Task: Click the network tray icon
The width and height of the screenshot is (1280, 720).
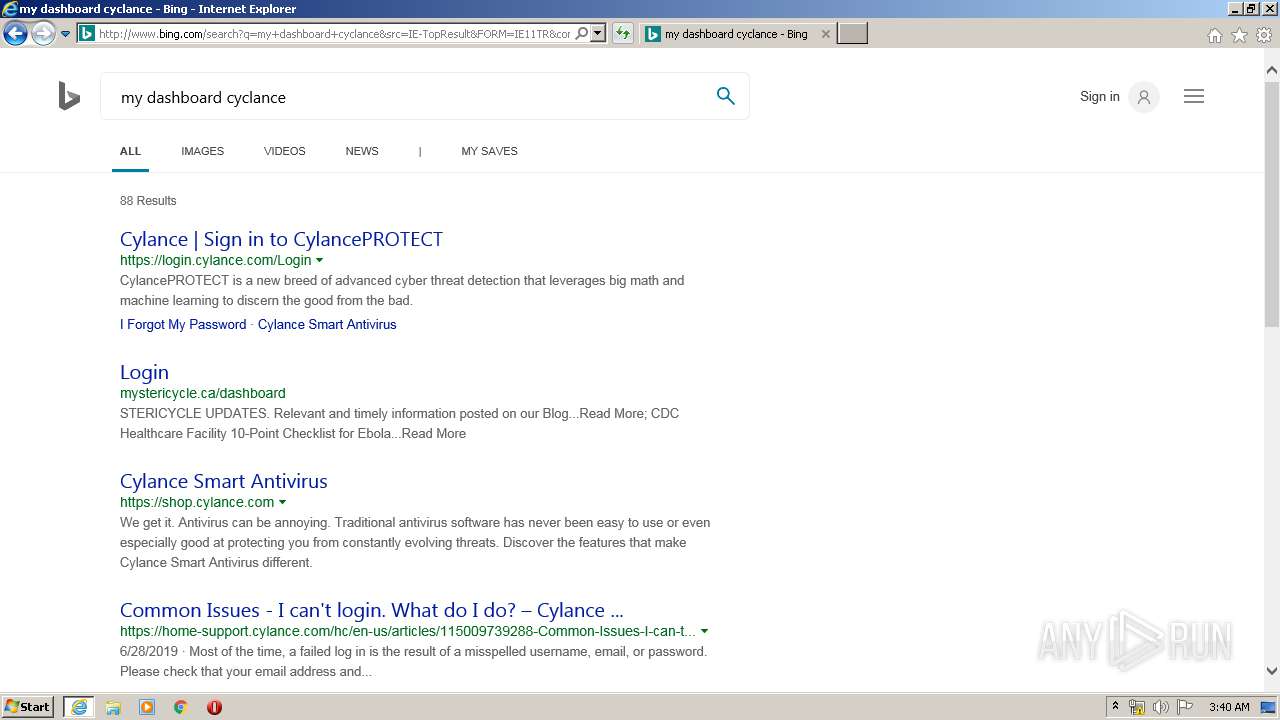Action: [1137, 707]
